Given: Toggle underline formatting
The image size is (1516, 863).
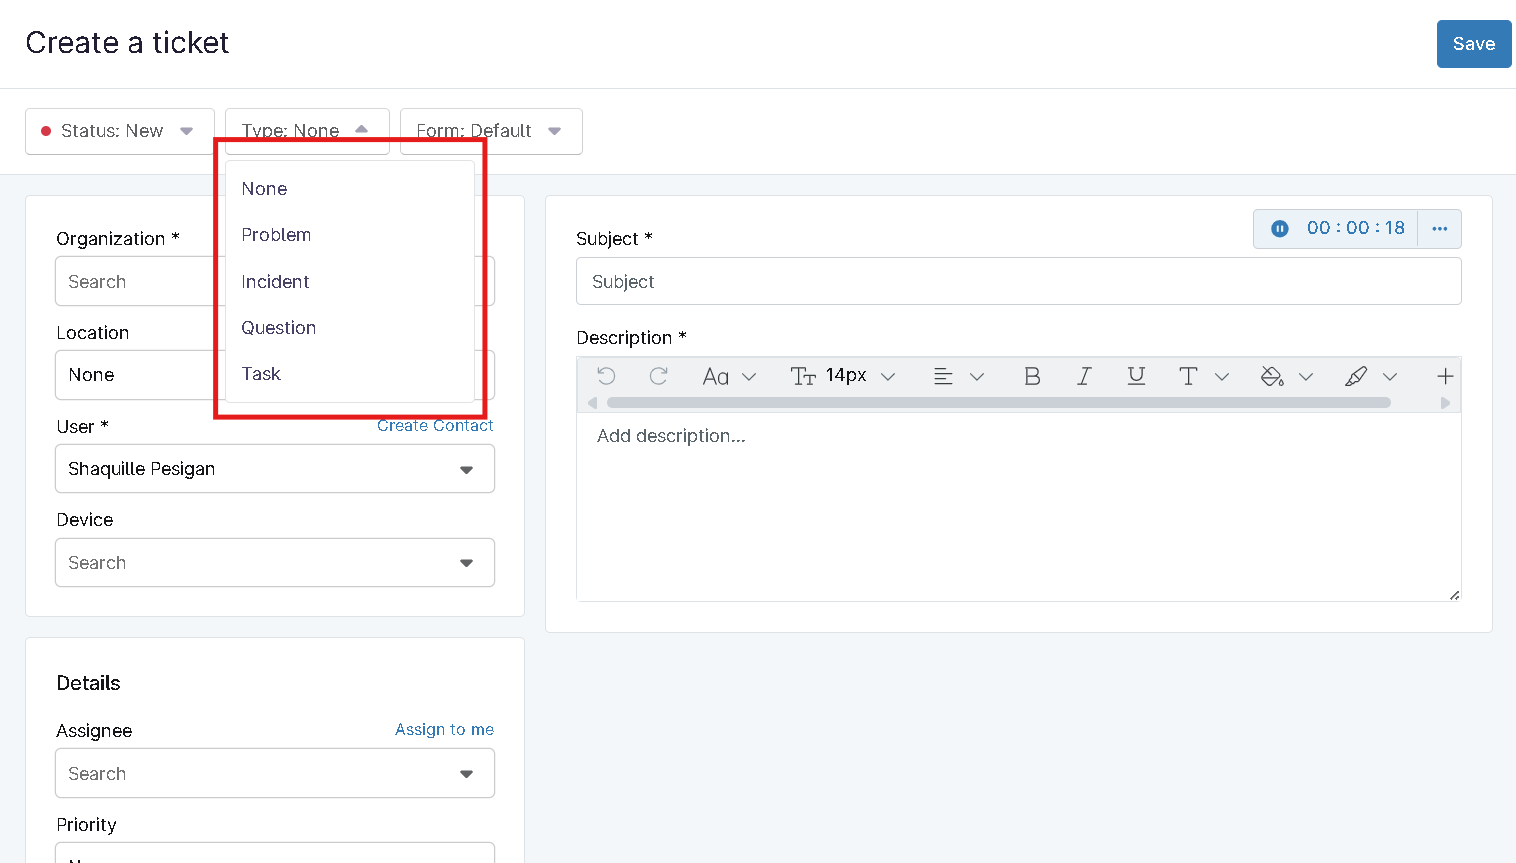Looking at the screenshot, I should coord(1136,376).
